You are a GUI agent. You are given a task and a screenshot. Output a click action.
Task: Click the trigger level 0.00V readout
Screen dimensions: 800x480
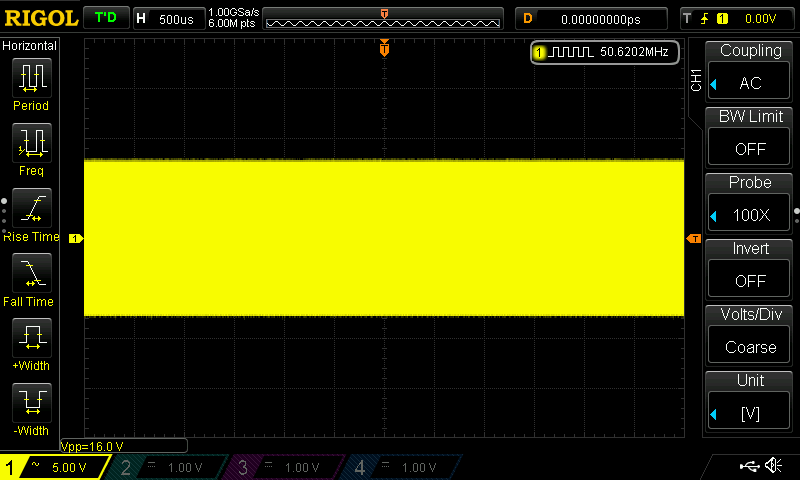(x=760, y=19)
